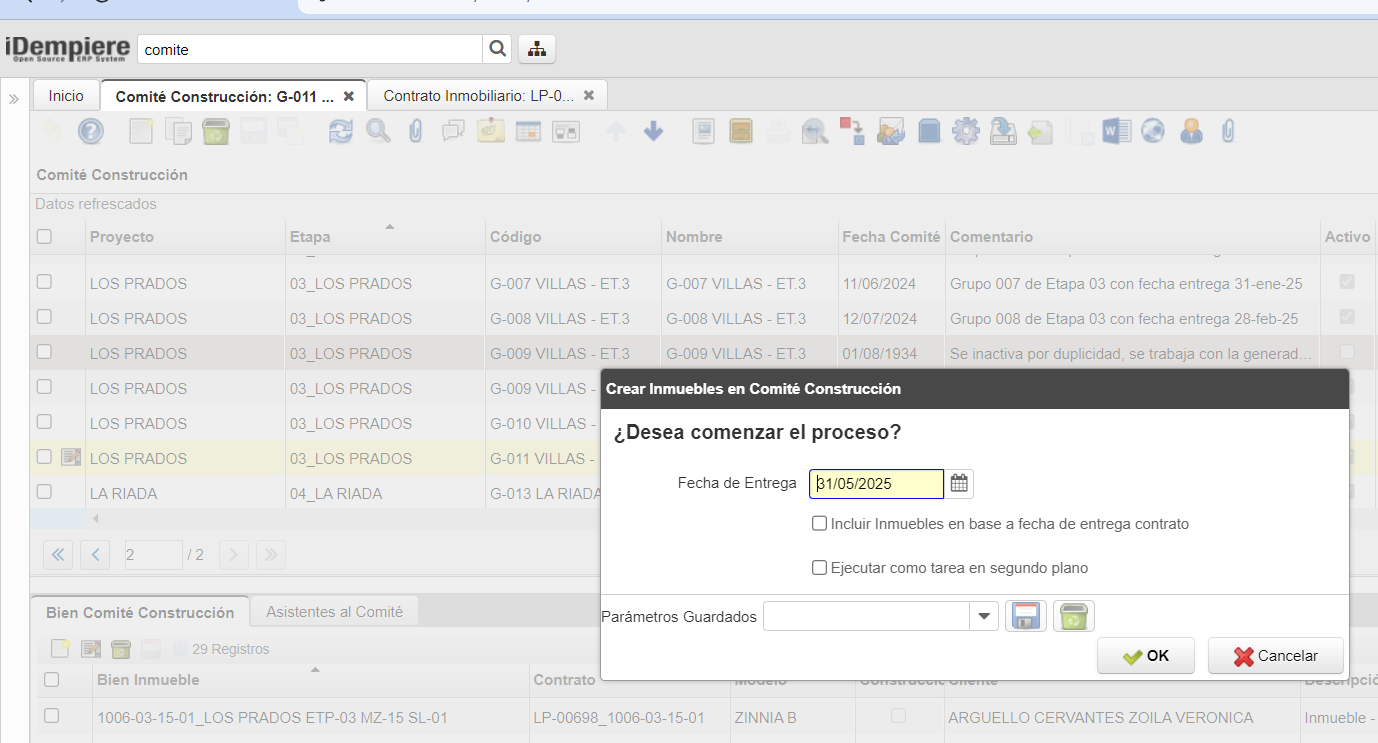Open the calendar picker for Fecha de Entrega

pos(959,484)
